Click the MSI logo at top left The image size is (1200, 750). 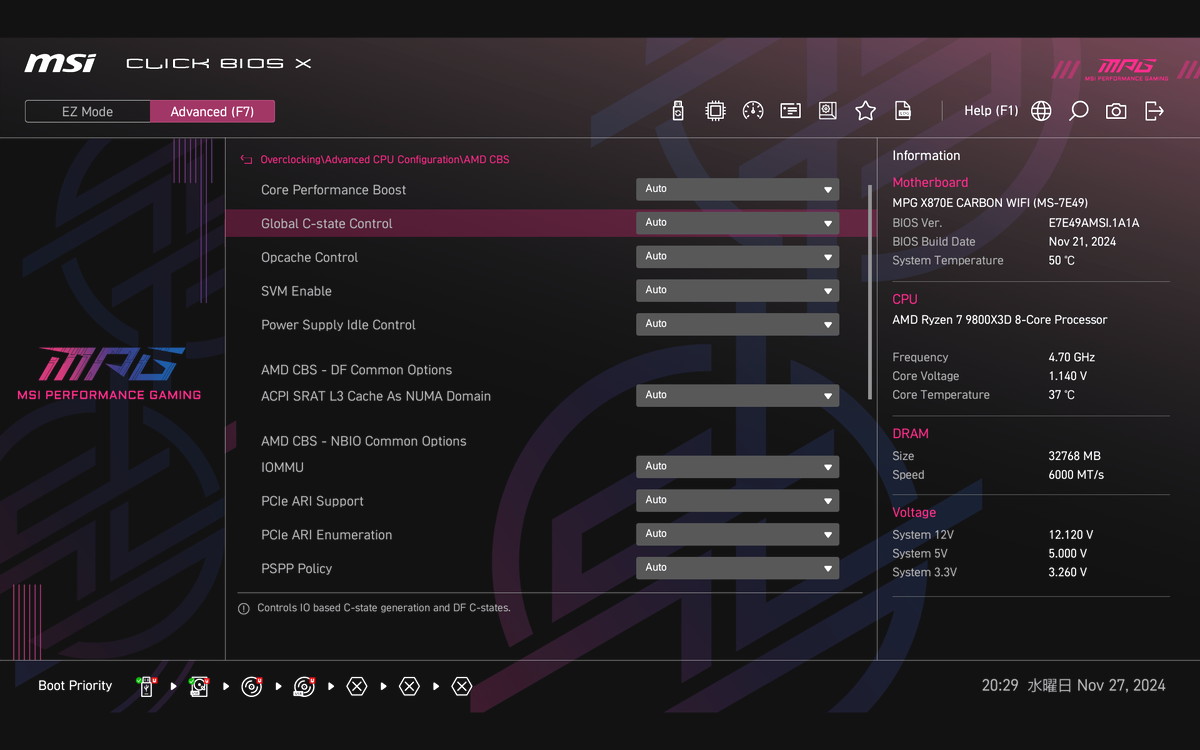60,63
